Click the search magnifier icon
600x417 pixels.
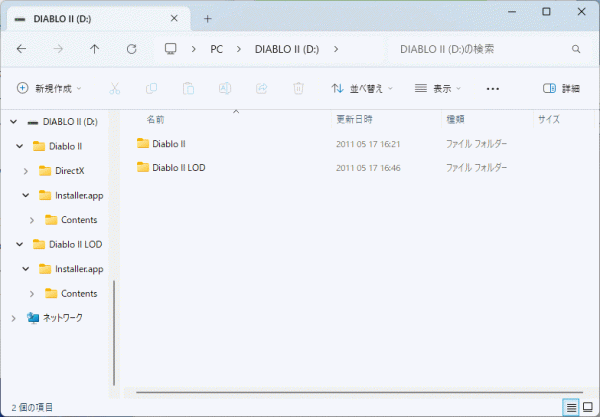pyautogui.click(x=576, y=49)
